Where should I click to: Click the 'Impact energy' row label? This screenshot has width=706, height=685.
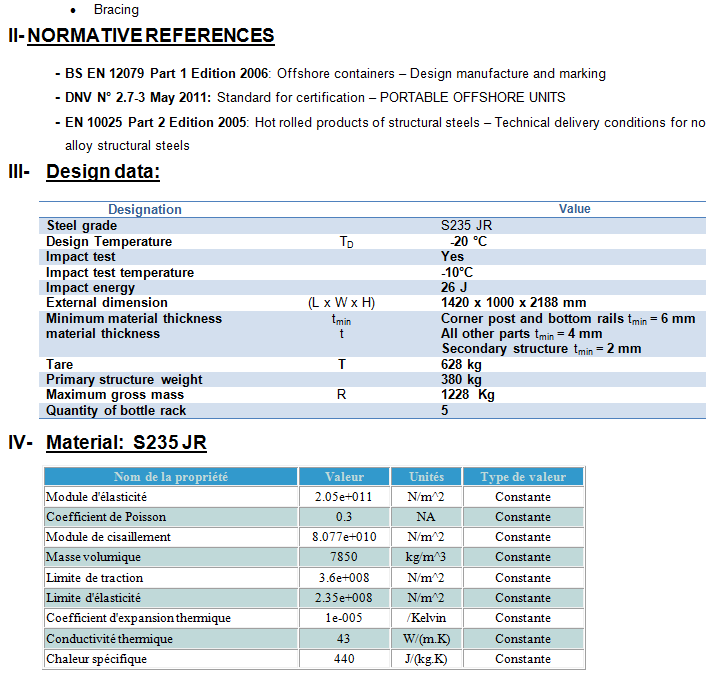click(91, 287)
